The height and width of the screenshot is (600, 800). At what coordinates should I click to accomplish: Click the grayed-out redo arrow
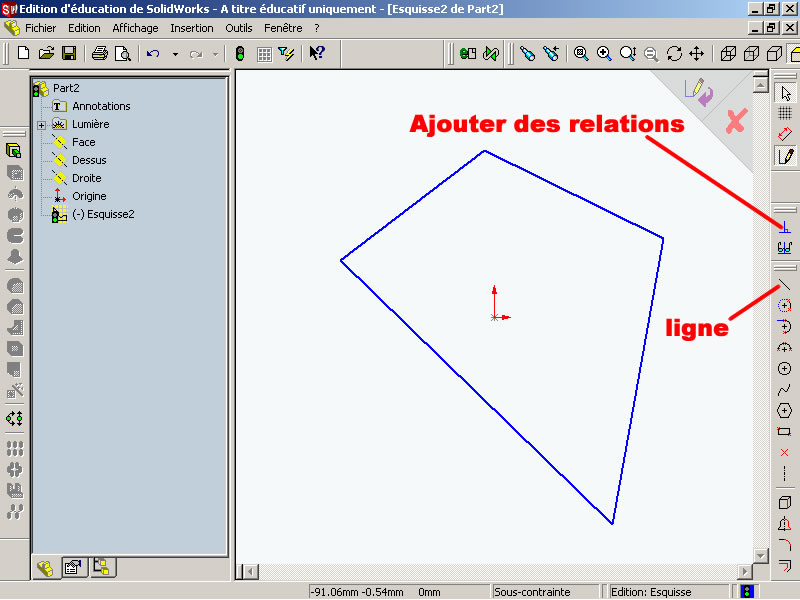click(196, 54)
